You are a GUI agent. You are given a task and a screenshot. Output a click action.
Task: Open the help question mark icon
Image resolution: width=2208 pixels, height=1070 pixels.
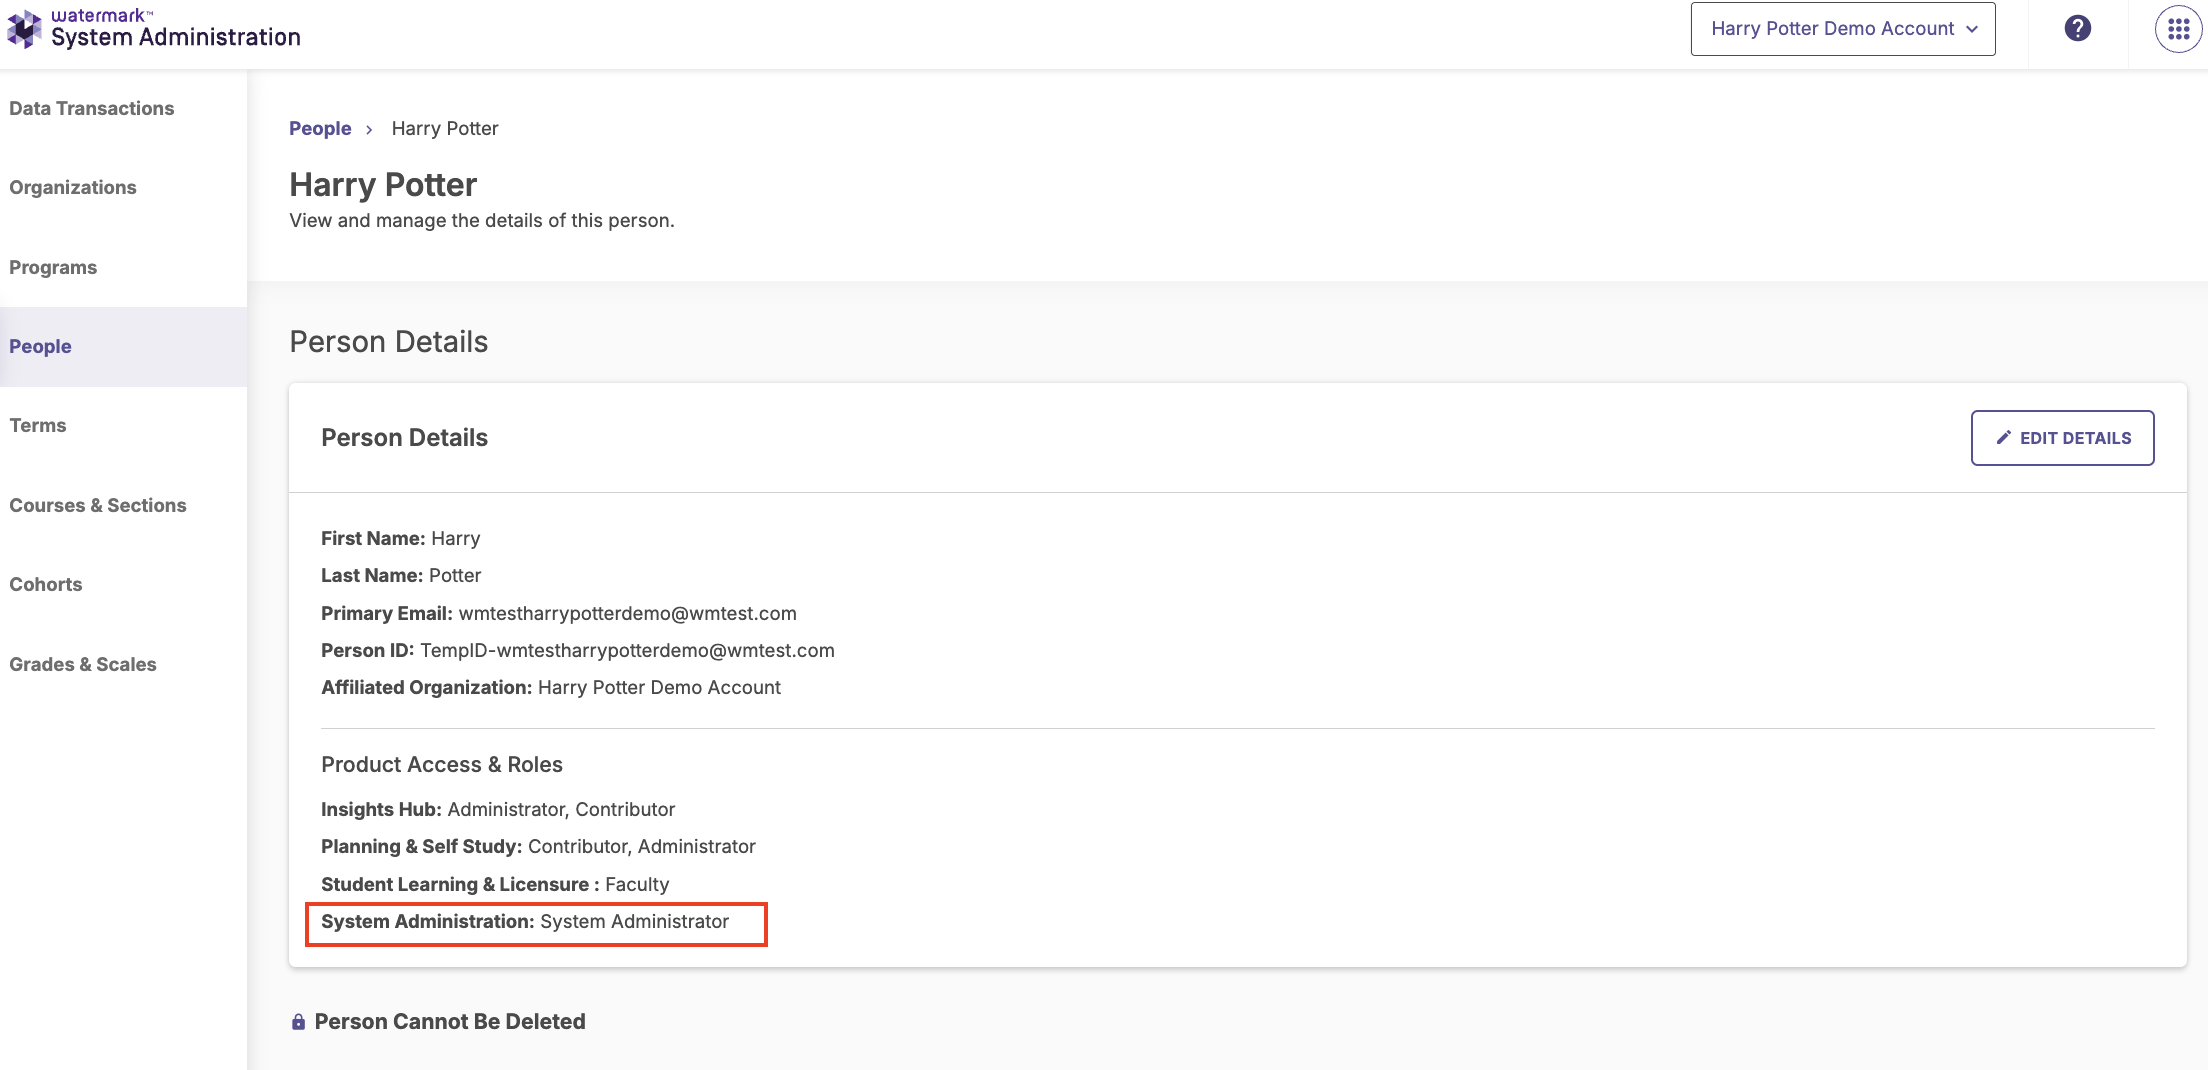point(2077,28)
